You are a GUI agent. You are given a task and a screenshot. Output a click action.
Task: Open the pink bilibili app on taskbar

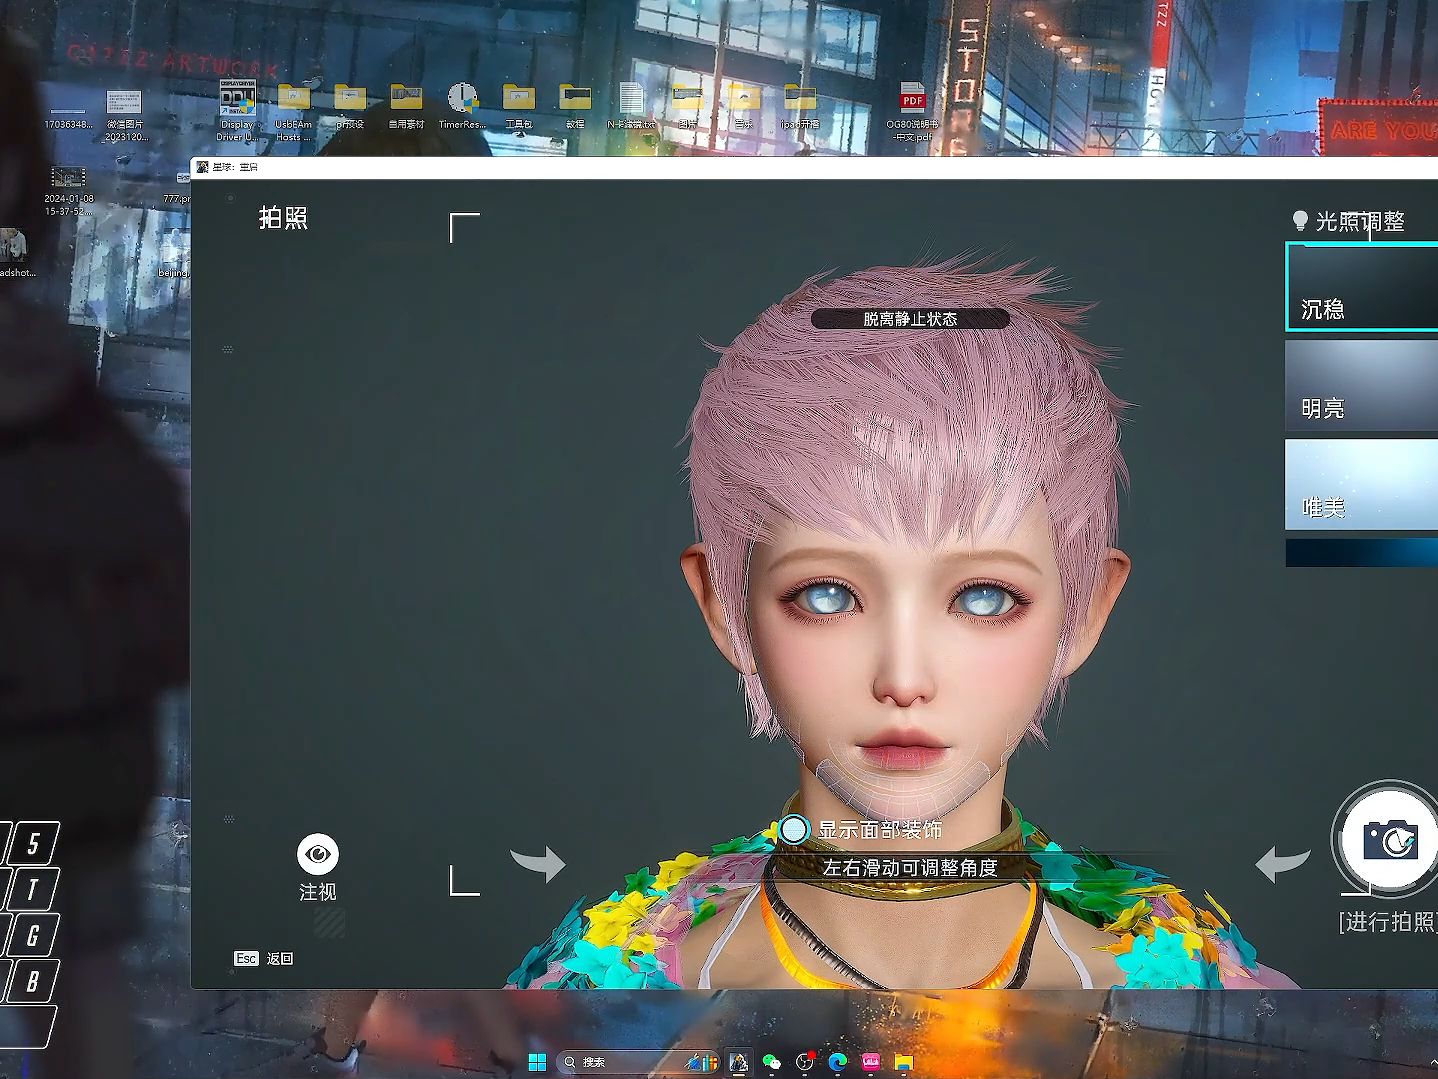(871, 1062)
